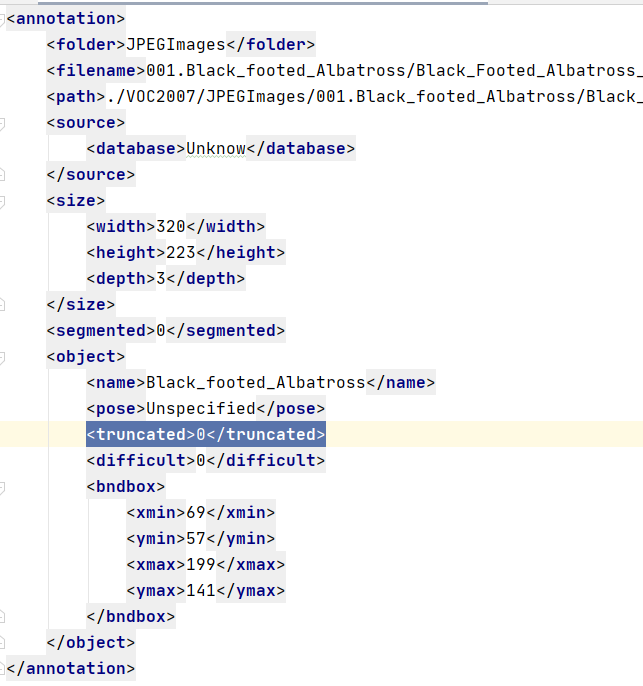Screen dimensions: 643x686
Task: Click the width value 320
Action: [171, 227]
